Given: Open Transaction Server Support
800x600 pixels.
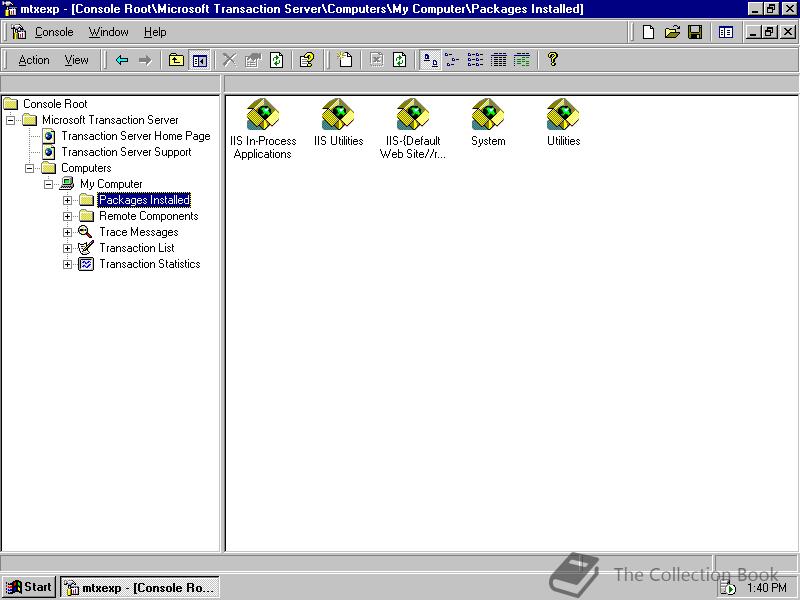Looking at the screenshot, I should coord(126,152).
